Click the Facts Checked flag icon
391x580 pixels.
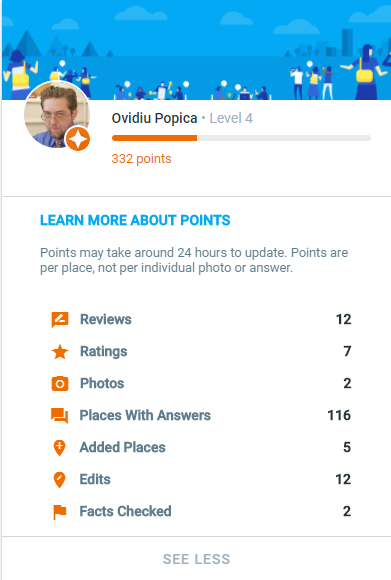point(60,512)
